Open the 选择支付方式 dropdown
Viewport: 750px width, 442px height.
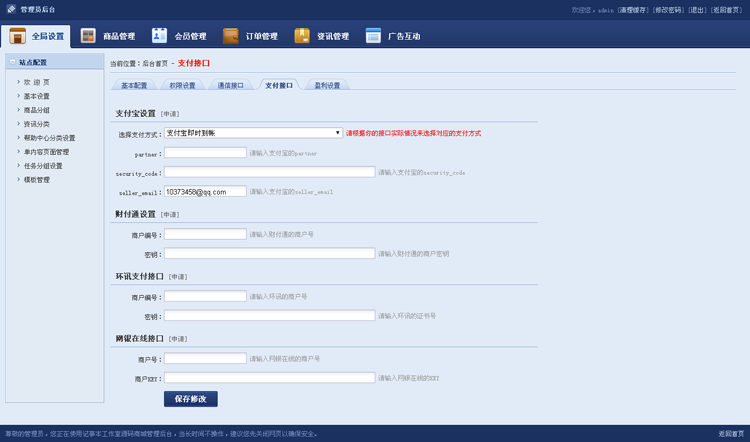click(x=253, y=133)
